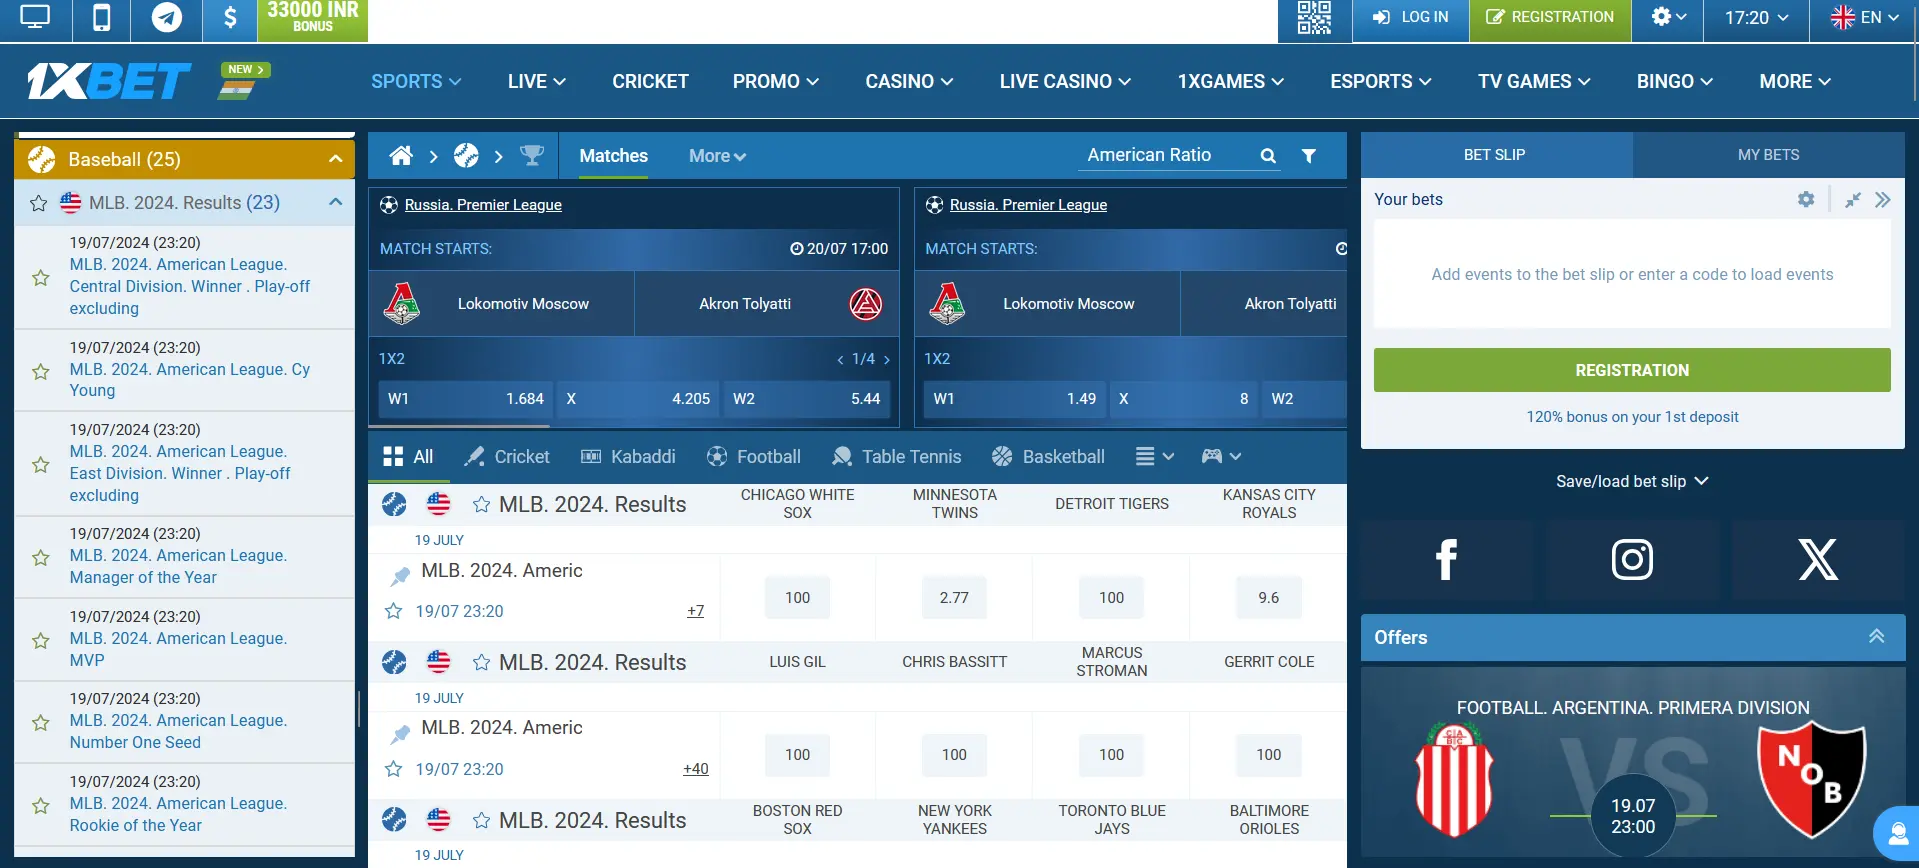Open the Facebook page
This screenshot has width=1919, height=868.
click(x=1446, y=560)
